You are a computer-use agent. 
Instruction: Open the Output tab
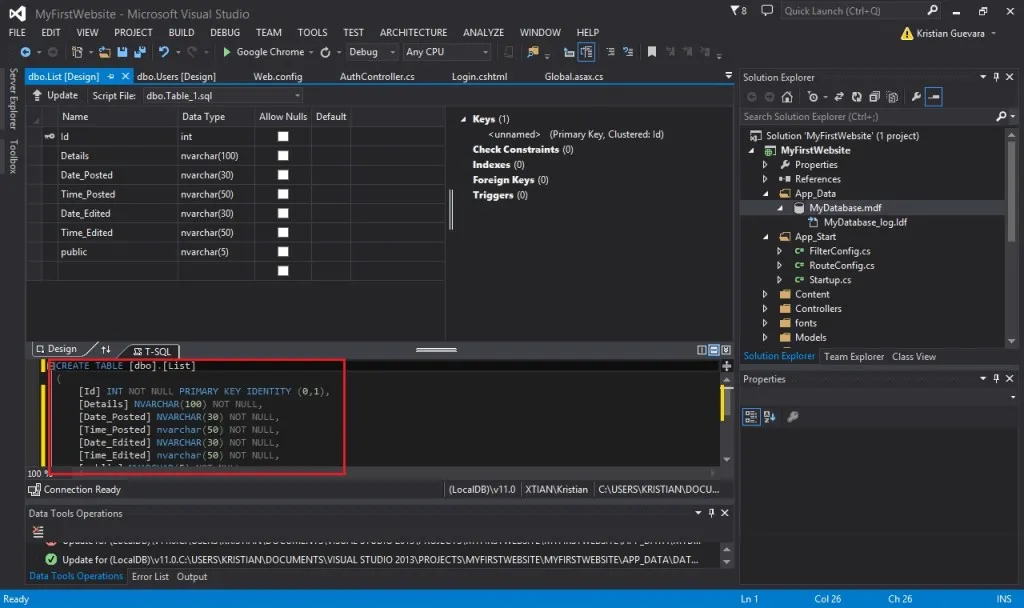click(192, 577)
